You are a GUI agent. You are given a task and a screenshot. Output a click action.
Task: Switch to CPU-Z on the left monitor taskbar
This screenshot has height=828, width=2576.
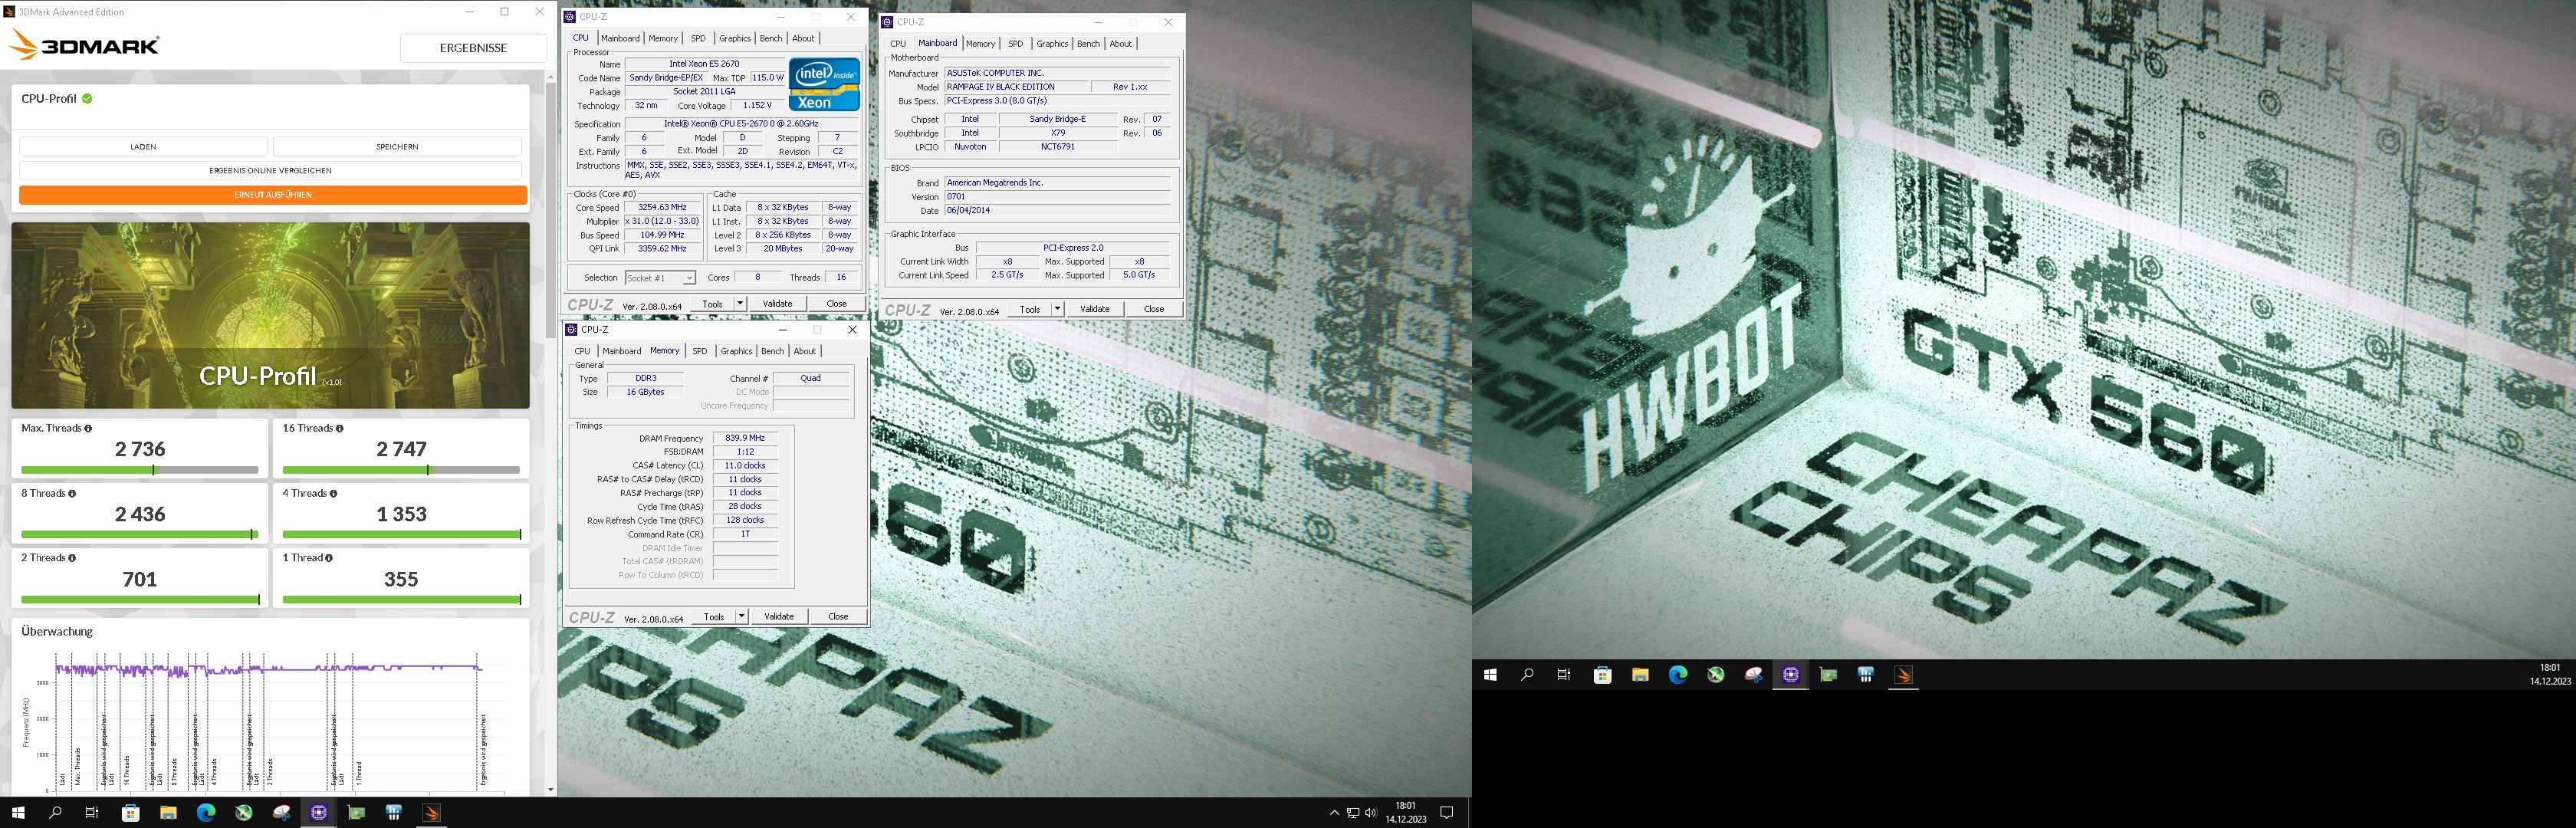(319, 813)
